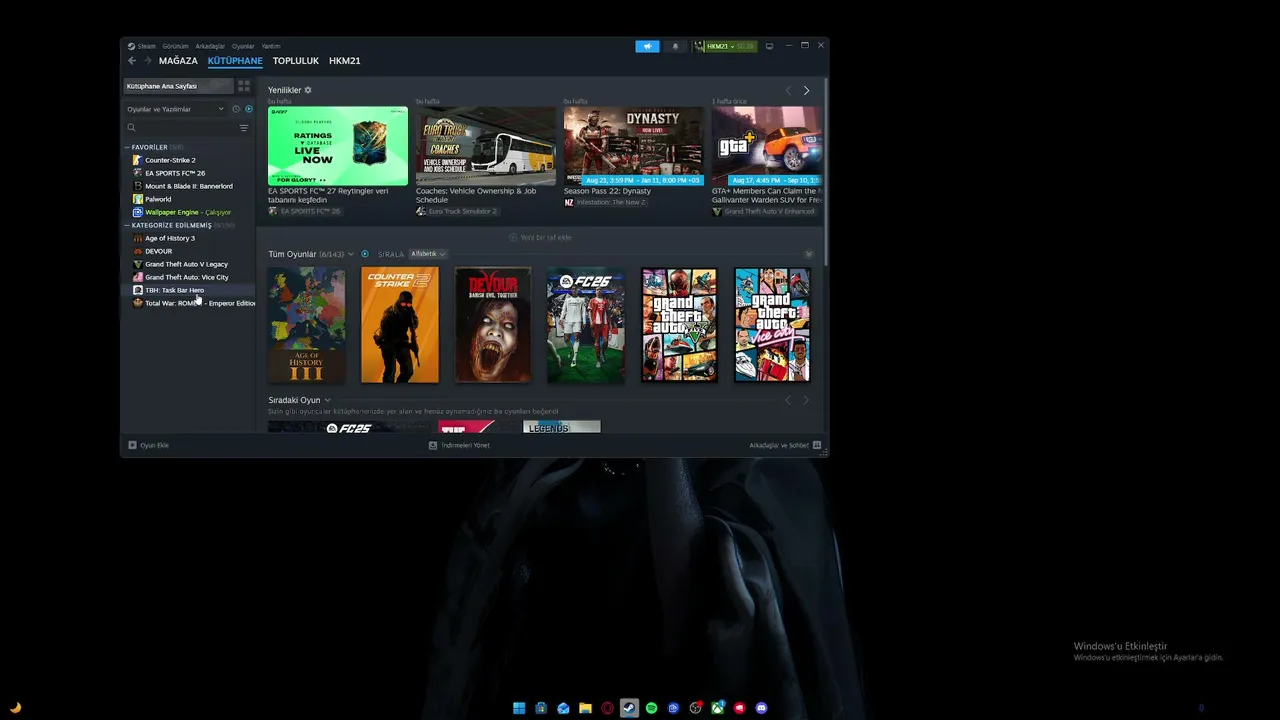Screen dimensions: 1280x720
Task: Click the Wallpaper Engine icon in favorites
Action: point(138,212)
